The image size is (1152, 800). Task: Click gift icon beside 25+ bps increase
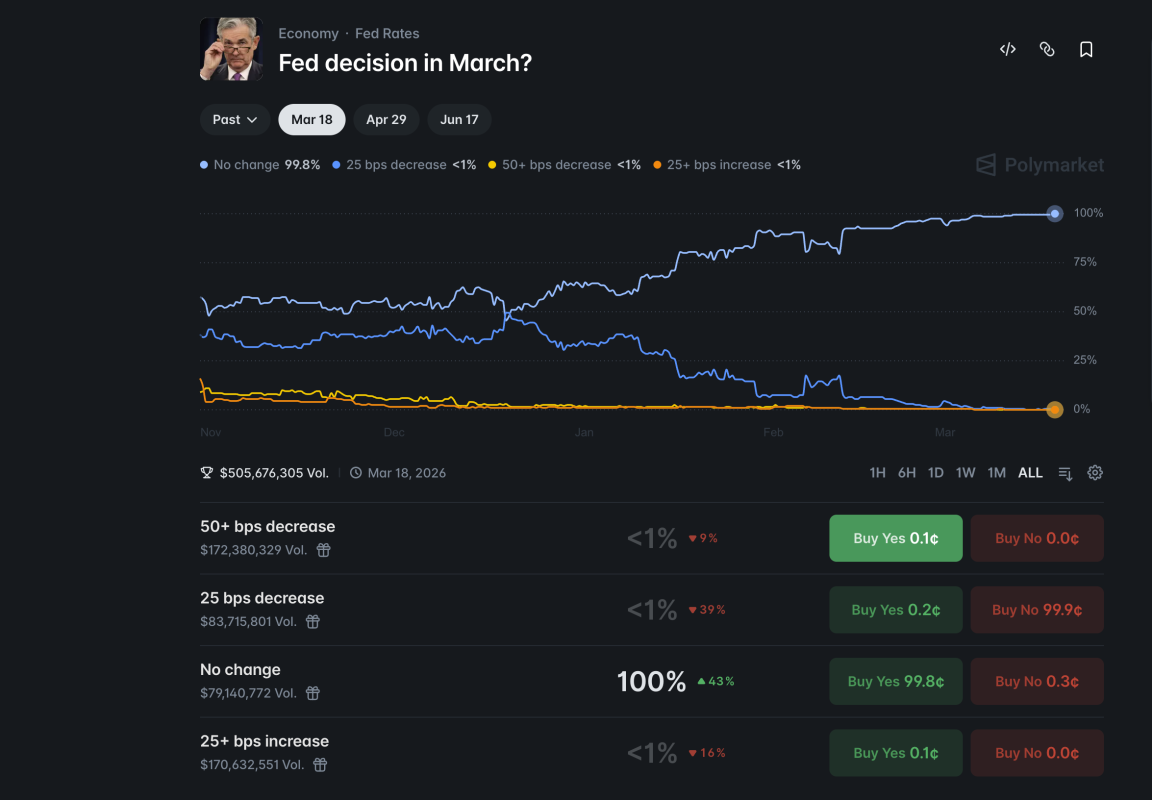(320, 765)
